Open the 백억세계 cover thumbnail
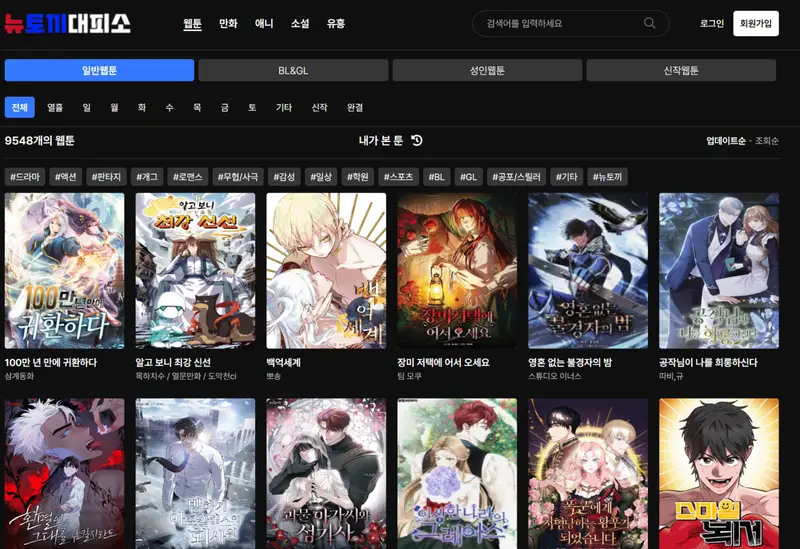This screenshot has height=549, width=800. (326, 271)
